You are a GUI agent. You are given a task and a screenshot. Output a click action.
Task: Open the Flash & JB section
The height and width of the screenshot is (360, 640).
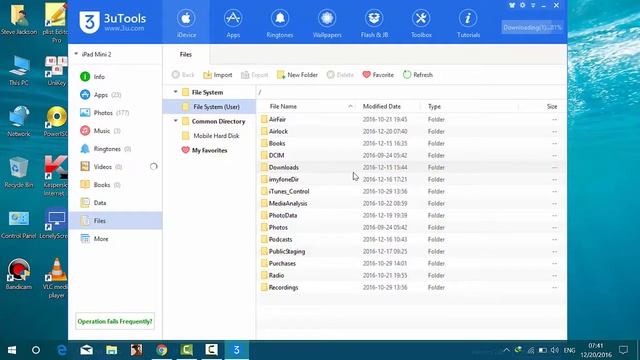tap(374, 23)
